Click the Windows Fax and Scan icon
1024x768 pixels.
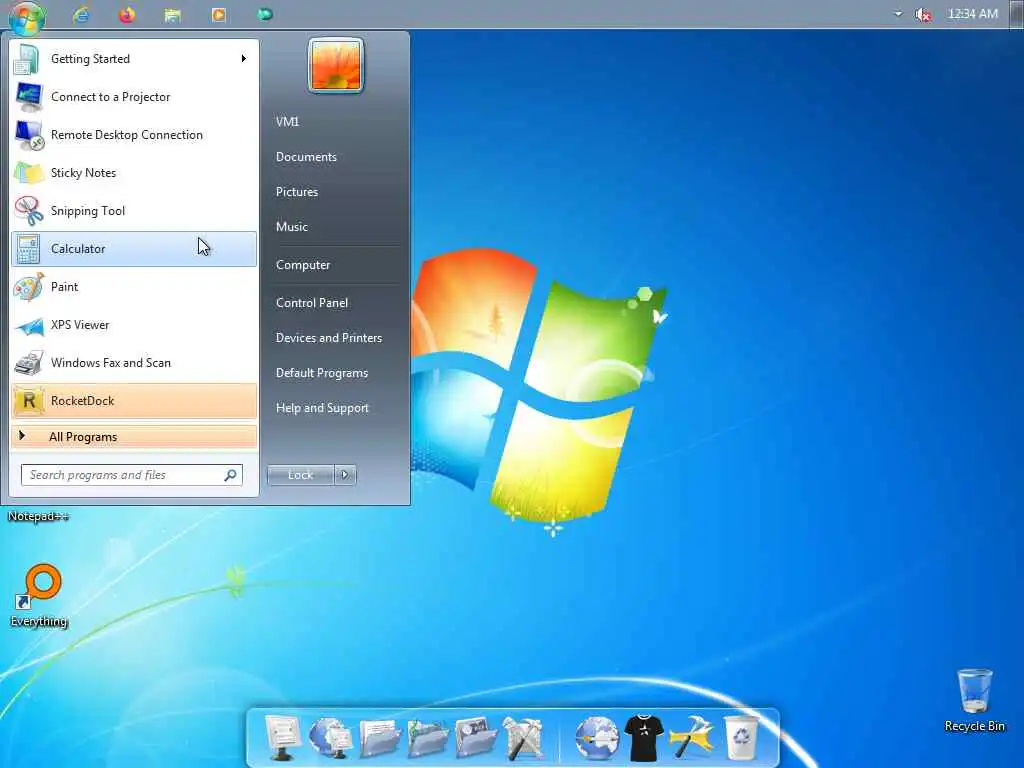pyautogui.click(x=29, y=363)
